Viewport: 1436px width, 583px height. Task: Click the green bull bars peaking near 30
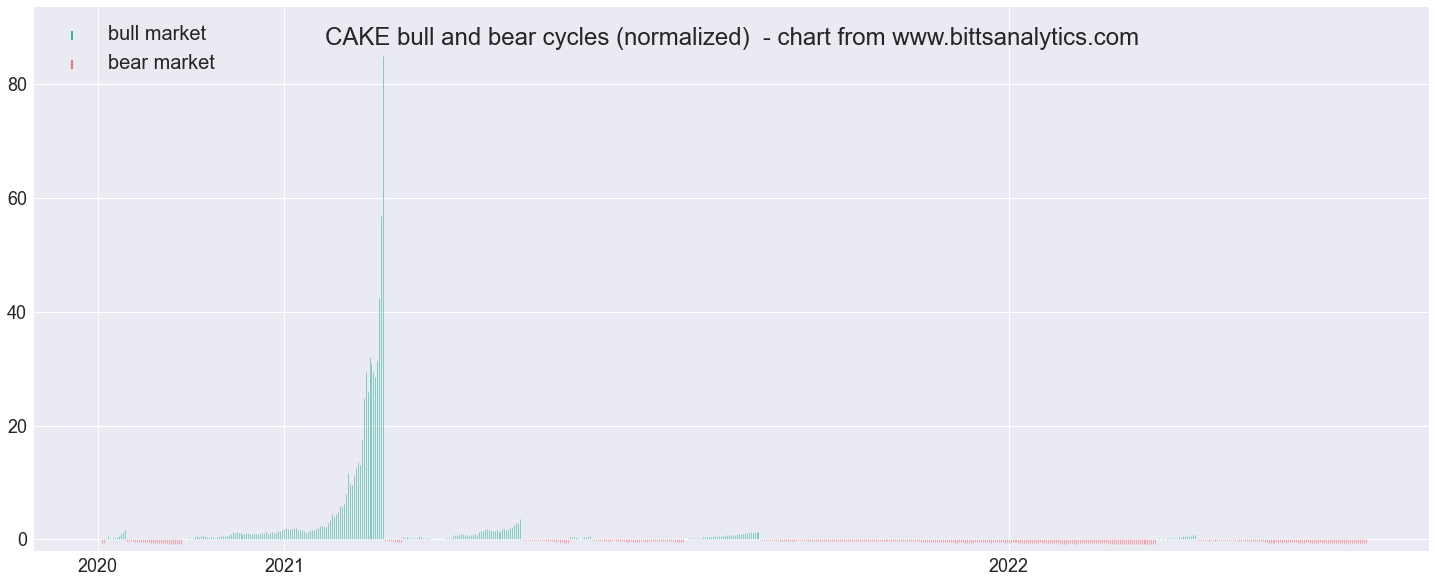tap(370, 450)
